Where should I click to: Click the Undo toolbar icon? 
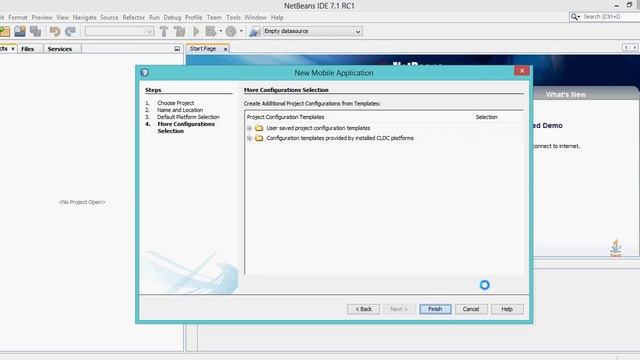pyautogui.click(x=55, y=31)
